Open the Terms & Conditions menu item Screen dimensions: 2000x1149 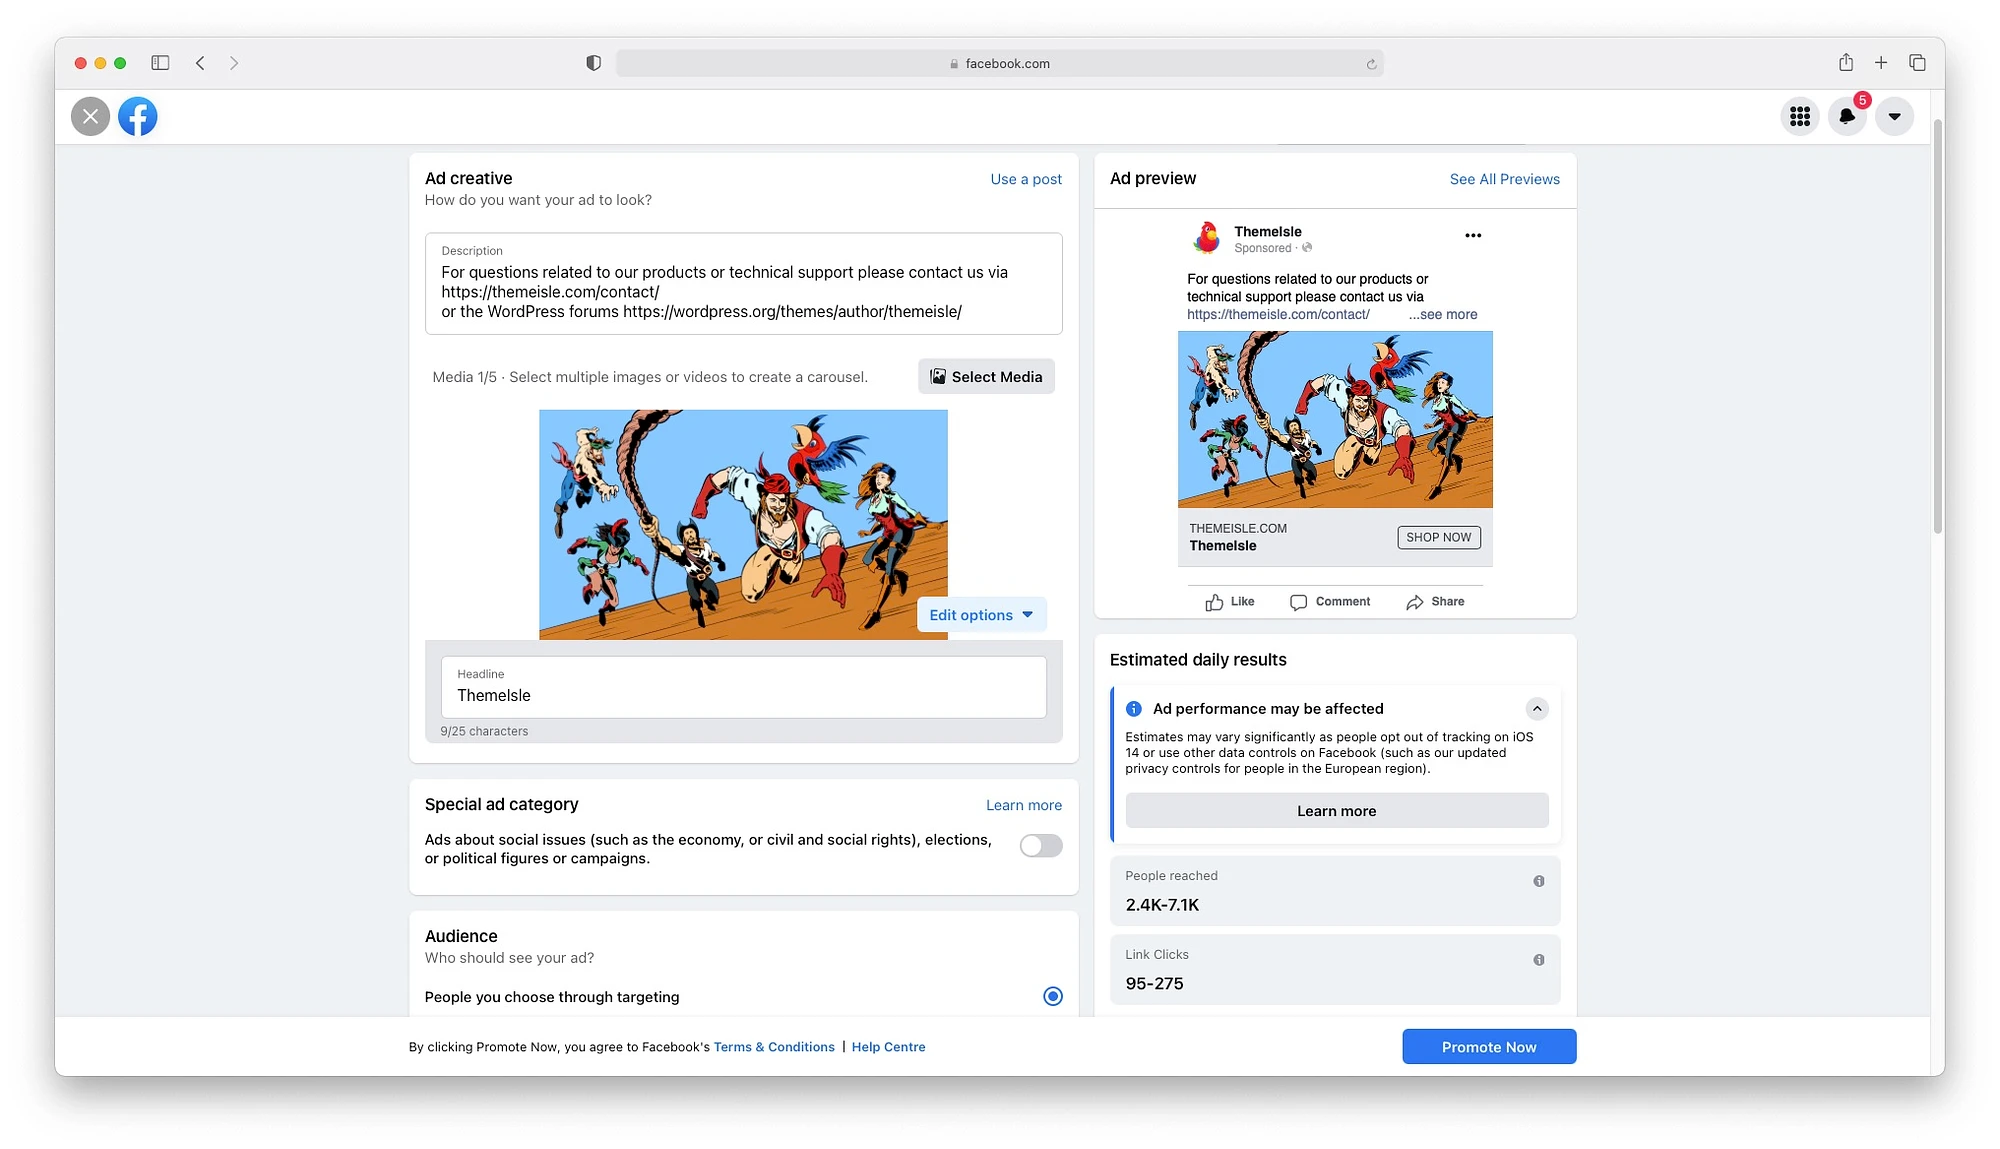coord(775,1046)
